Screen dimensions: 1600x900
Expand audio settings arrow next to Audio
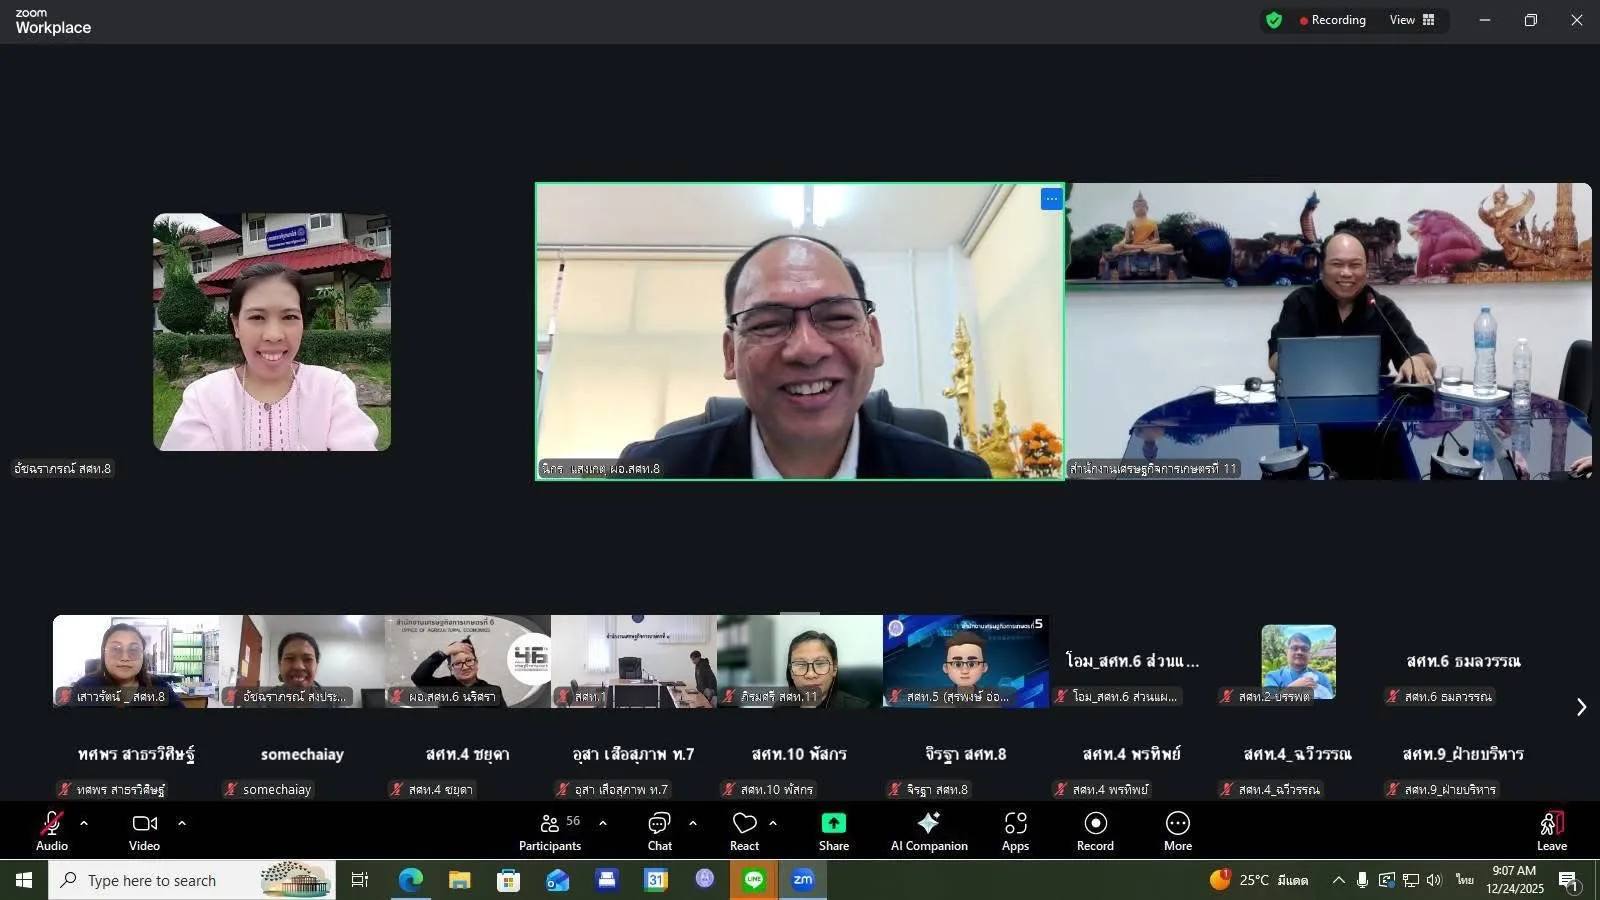[x=84, y=823]
